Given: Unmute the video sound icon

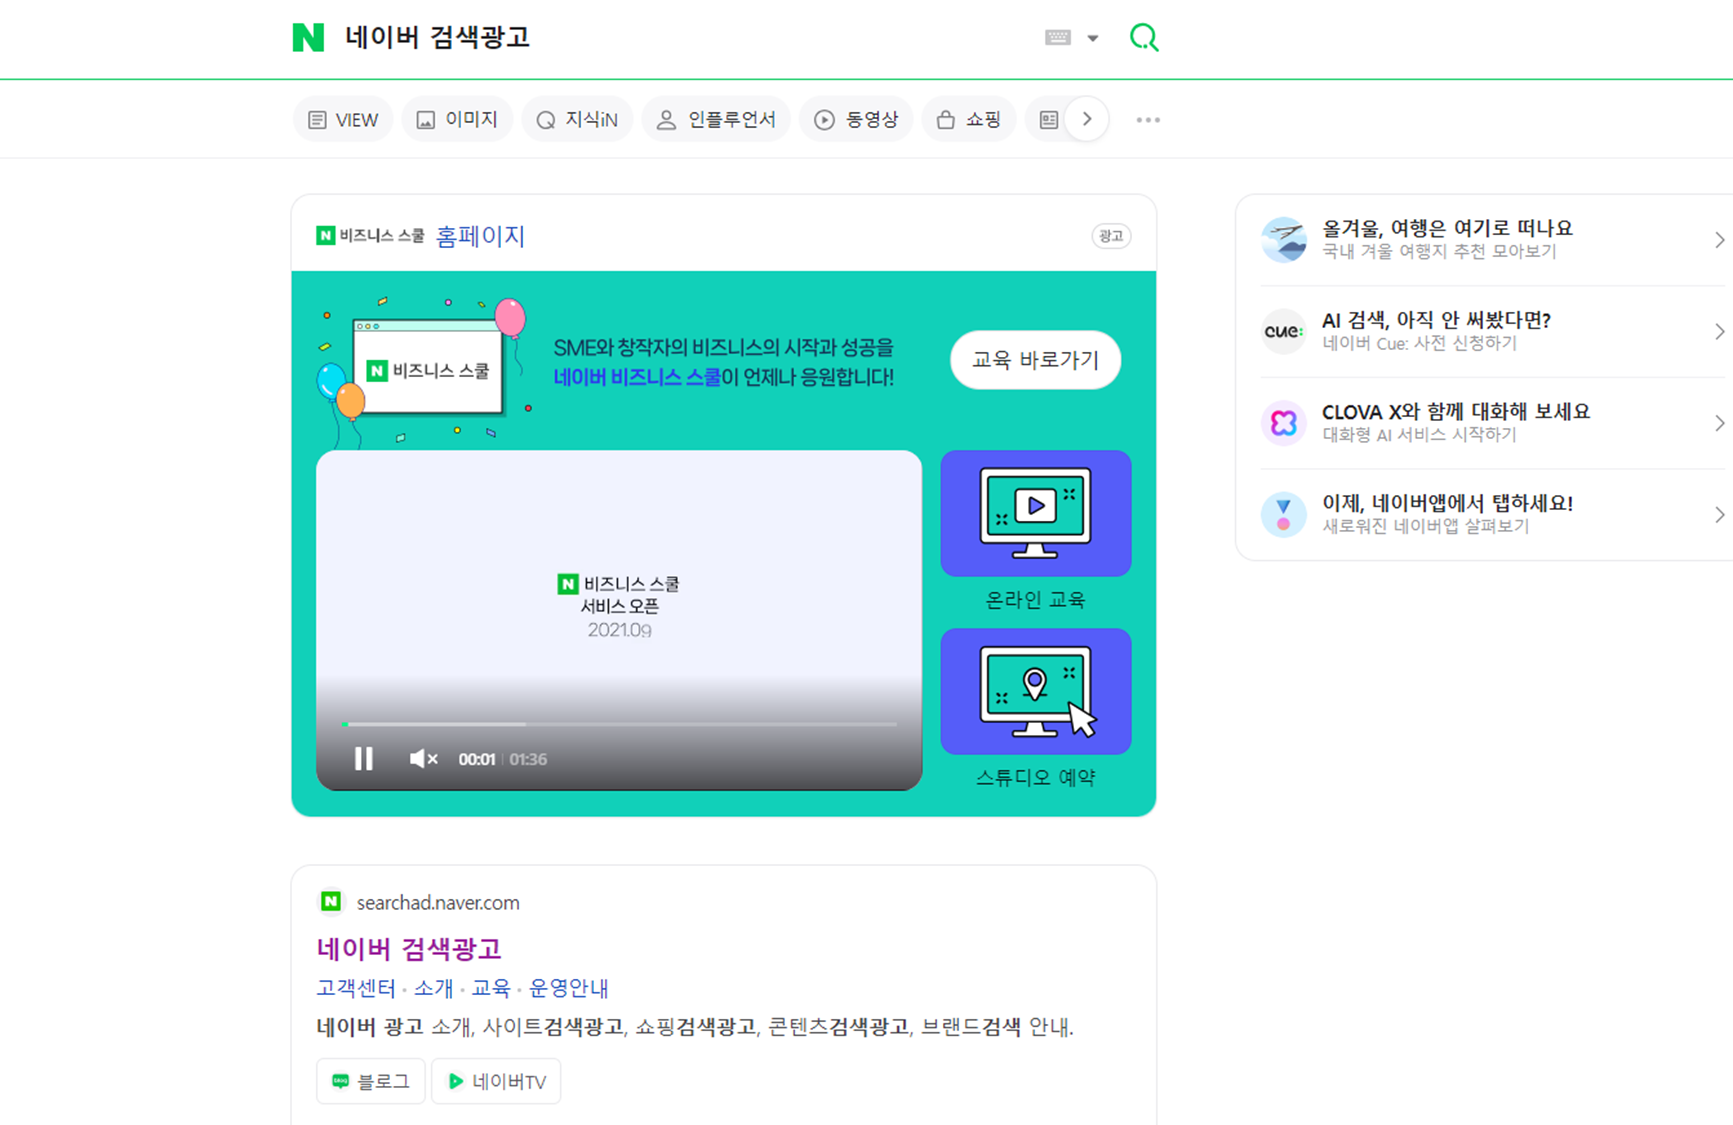Looking at the screenshot, I should [423, 759].
